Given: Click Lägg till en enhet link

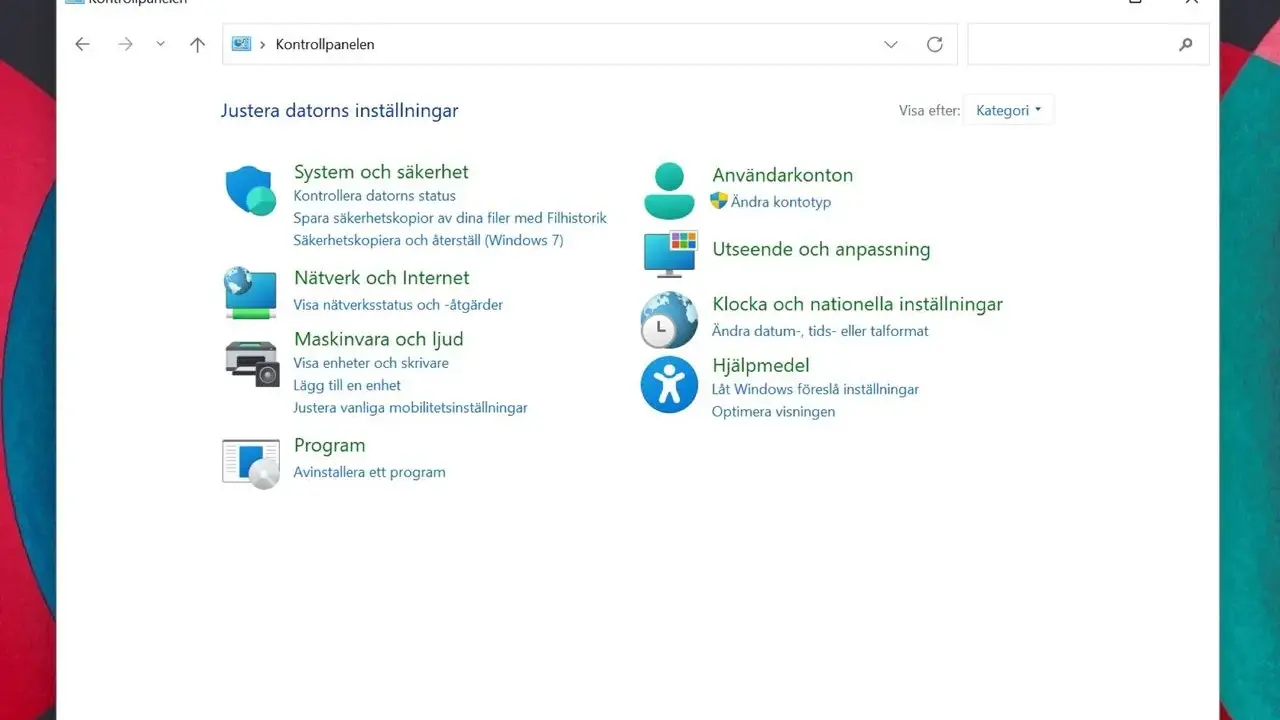Looking at the screenshot, I should pyautogui.click(x=347, y=385).
